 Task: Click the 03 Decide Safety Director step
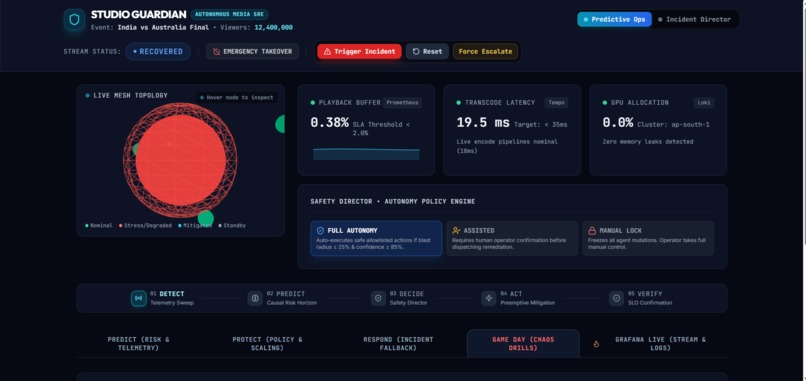399,298
